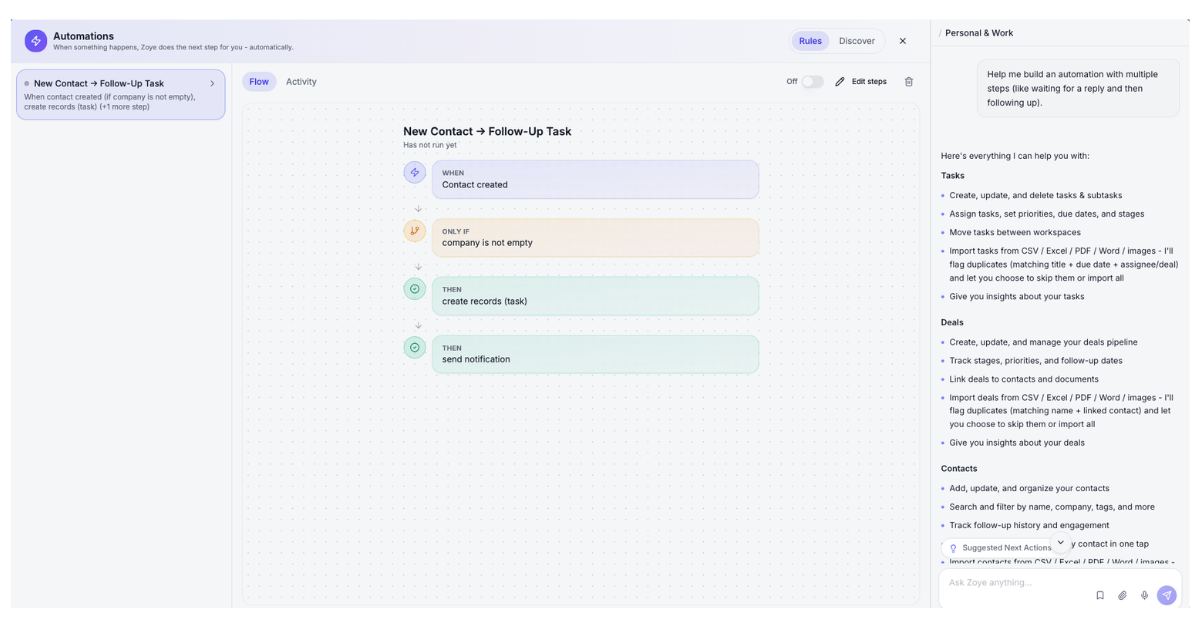
Task: Click 'Create, update, and manage your deals pipeline' bullet
Action: coord(1044,342)
